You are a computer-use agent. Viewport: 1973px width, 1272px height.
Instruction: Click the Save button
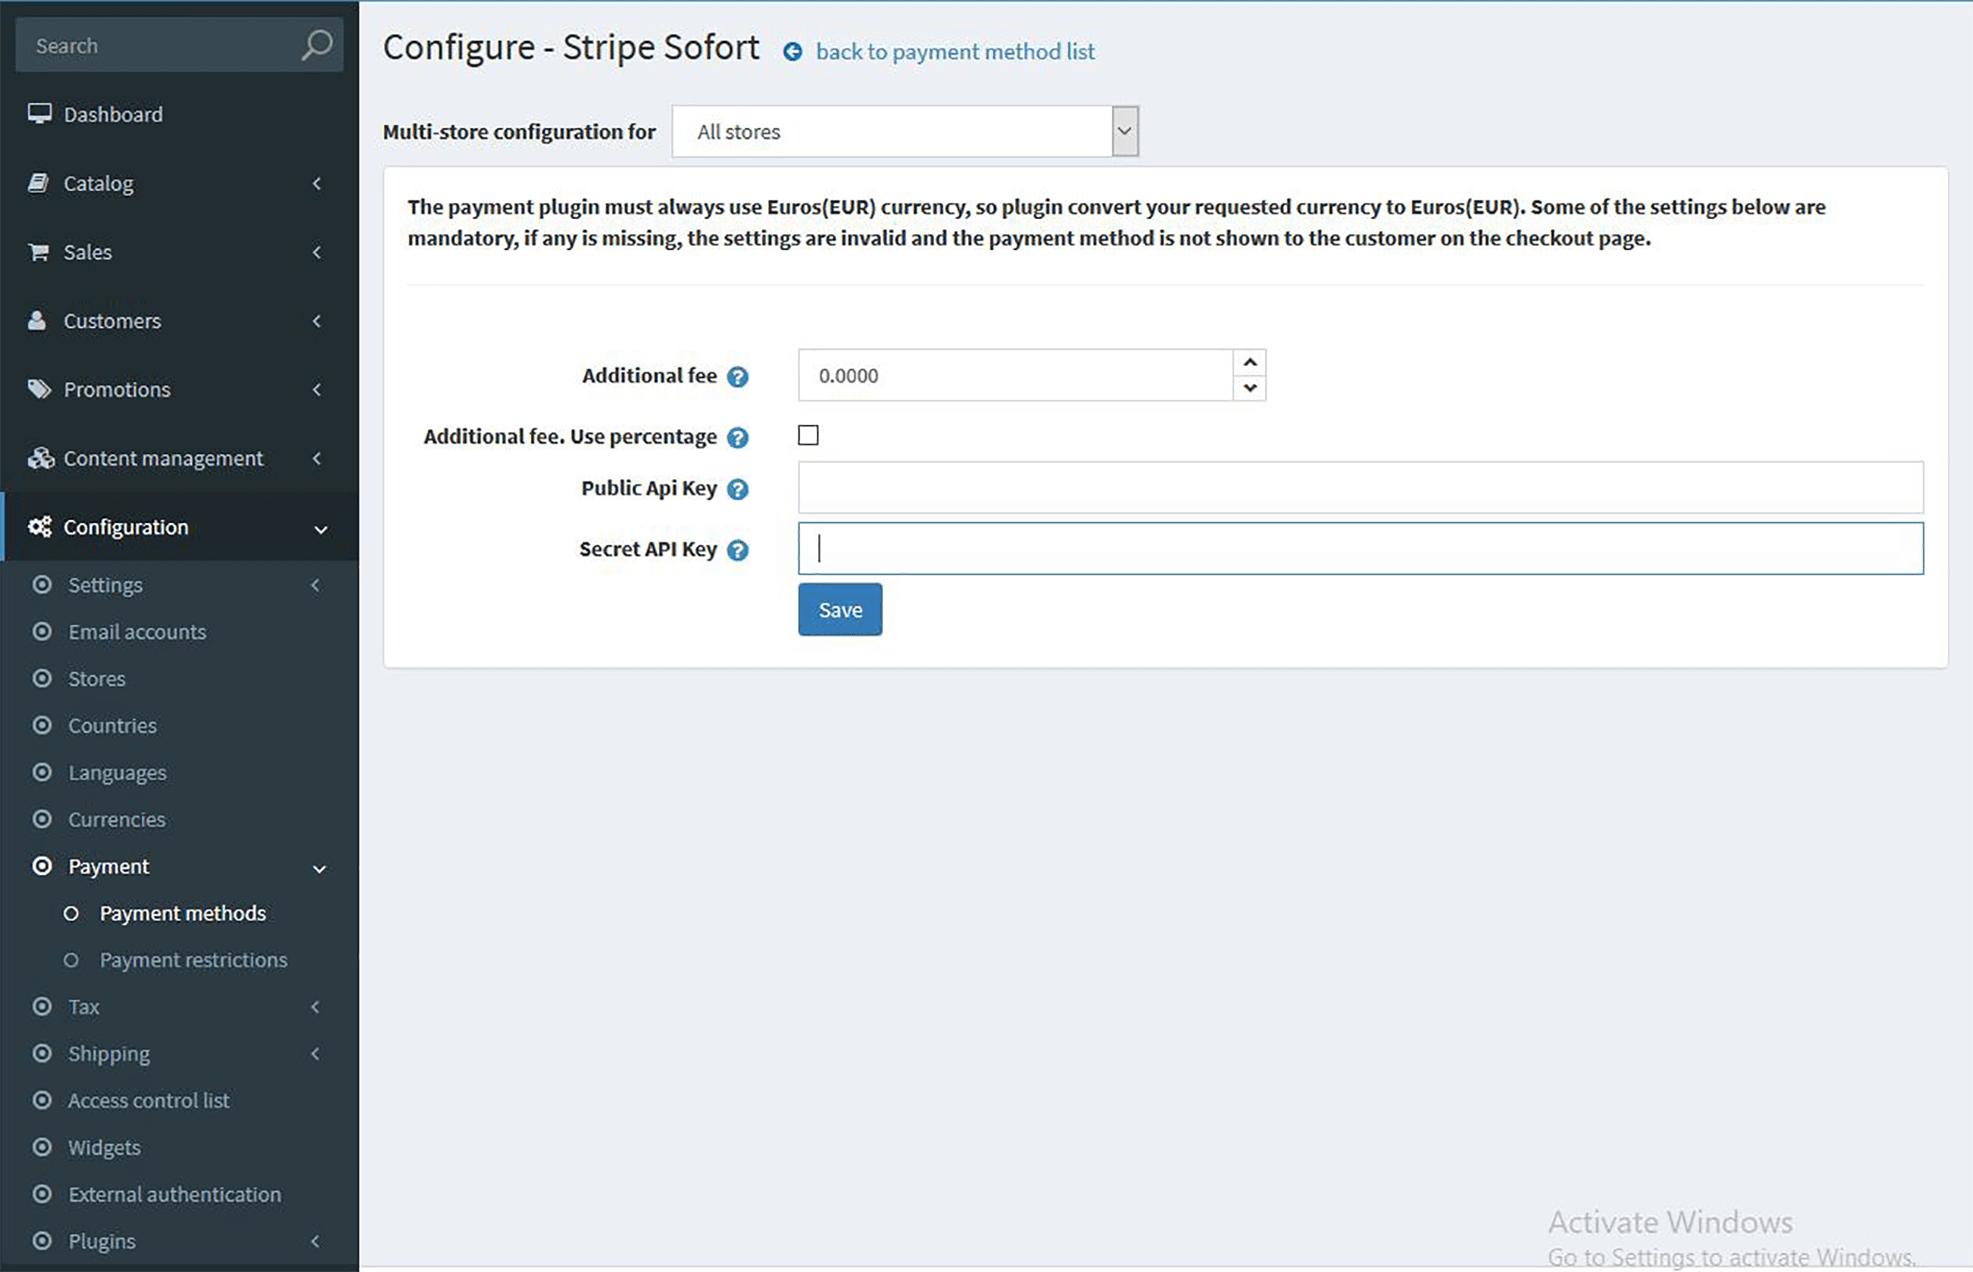(840, 609)
